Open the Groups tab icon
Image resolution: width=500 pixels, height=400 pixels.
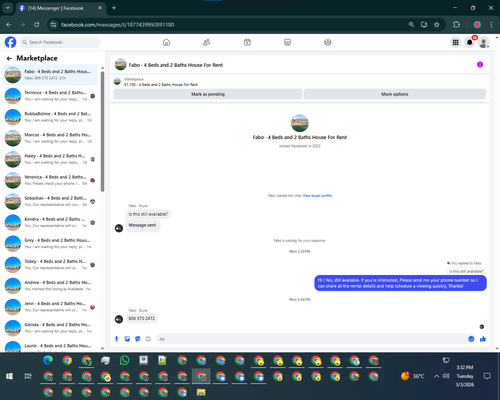(328, 42)
